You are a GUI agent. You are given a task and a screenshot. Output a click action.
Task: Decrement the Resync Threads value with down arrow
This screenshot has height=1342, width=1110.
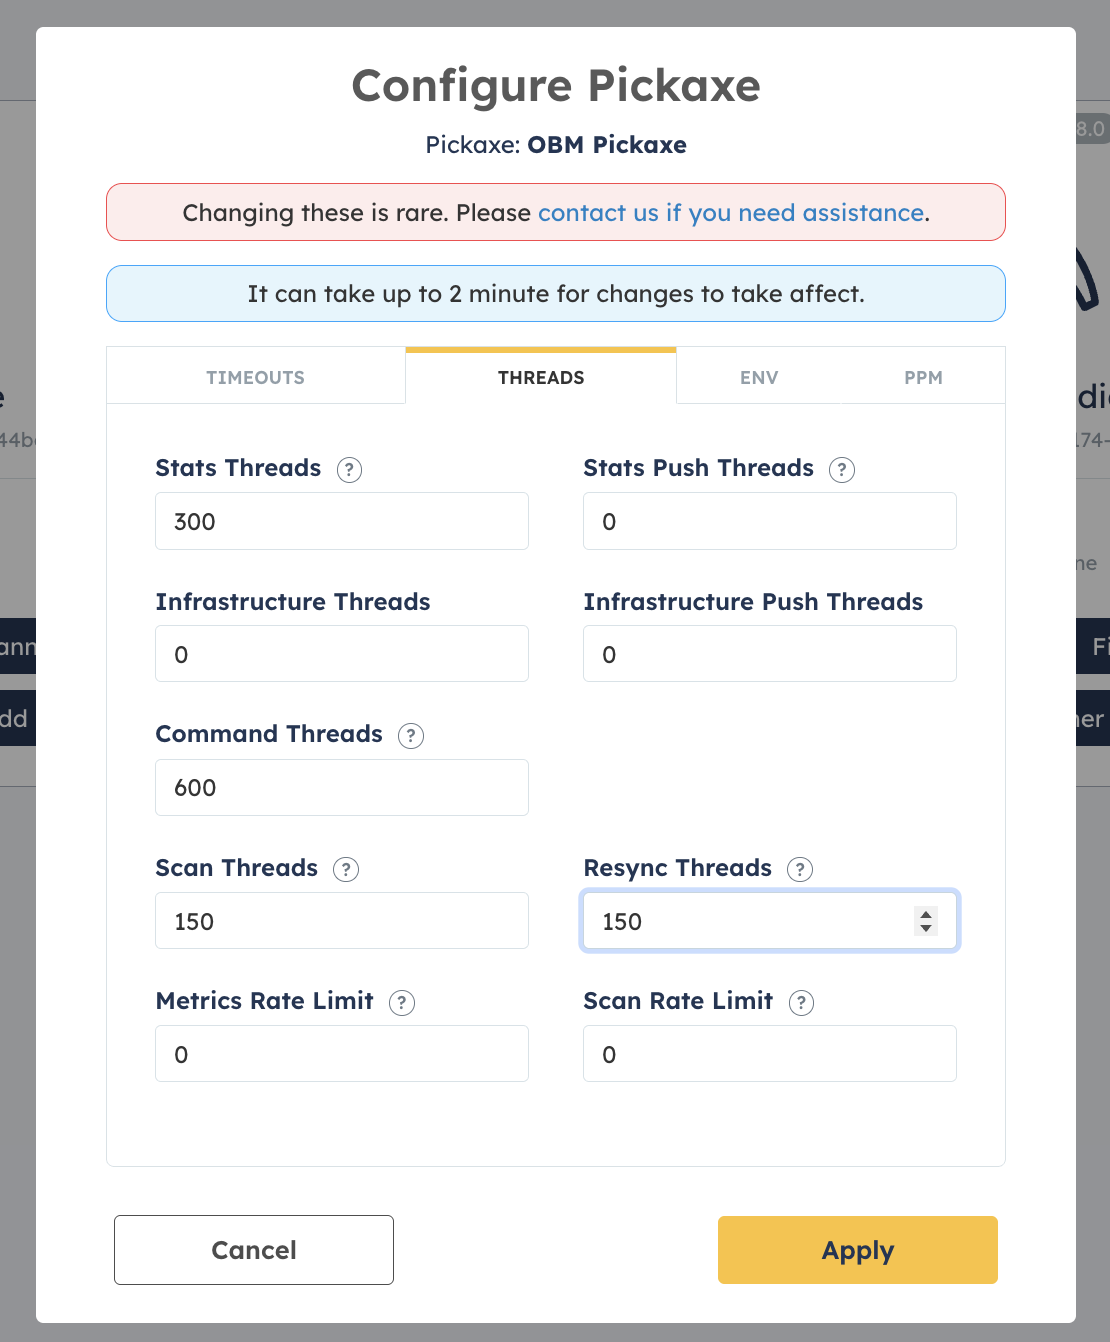click(926, 929)
